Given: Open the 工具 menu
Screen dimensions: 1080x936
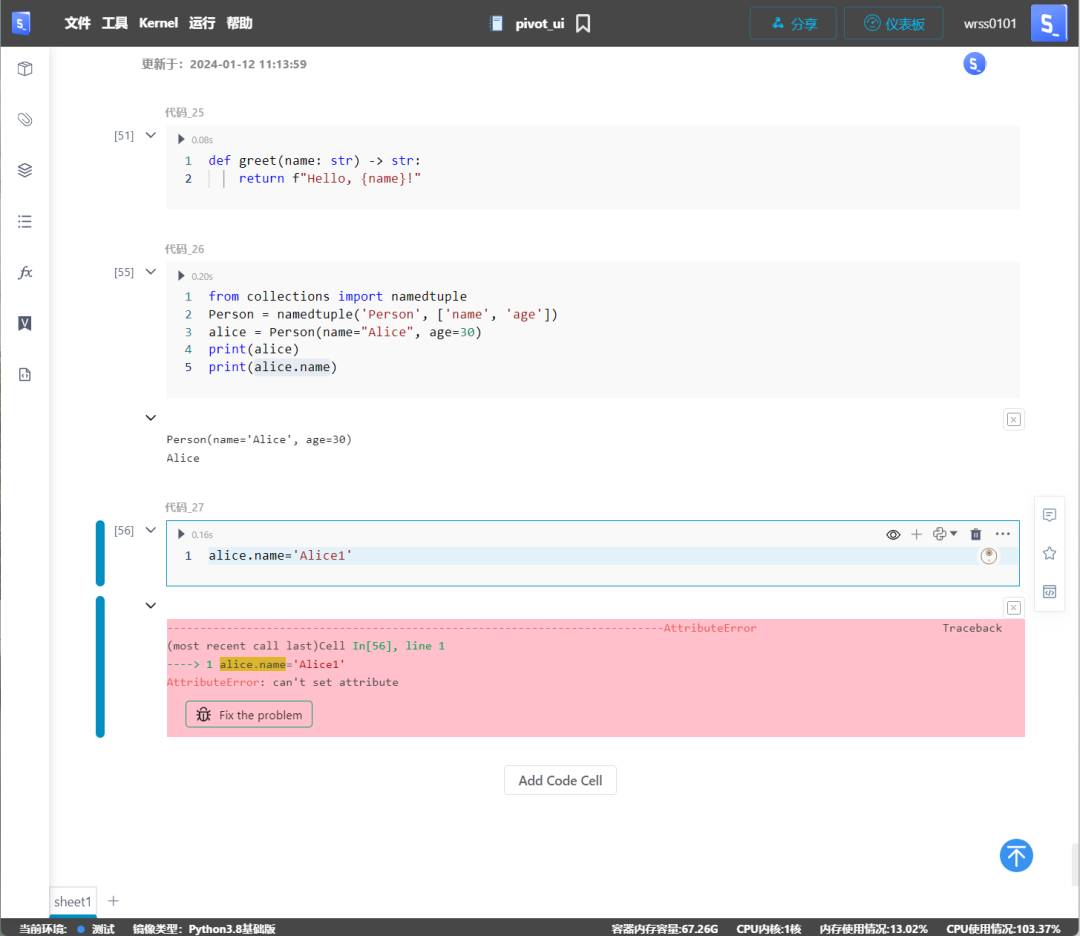Looking at the screenshot, I should coord(114,23).
